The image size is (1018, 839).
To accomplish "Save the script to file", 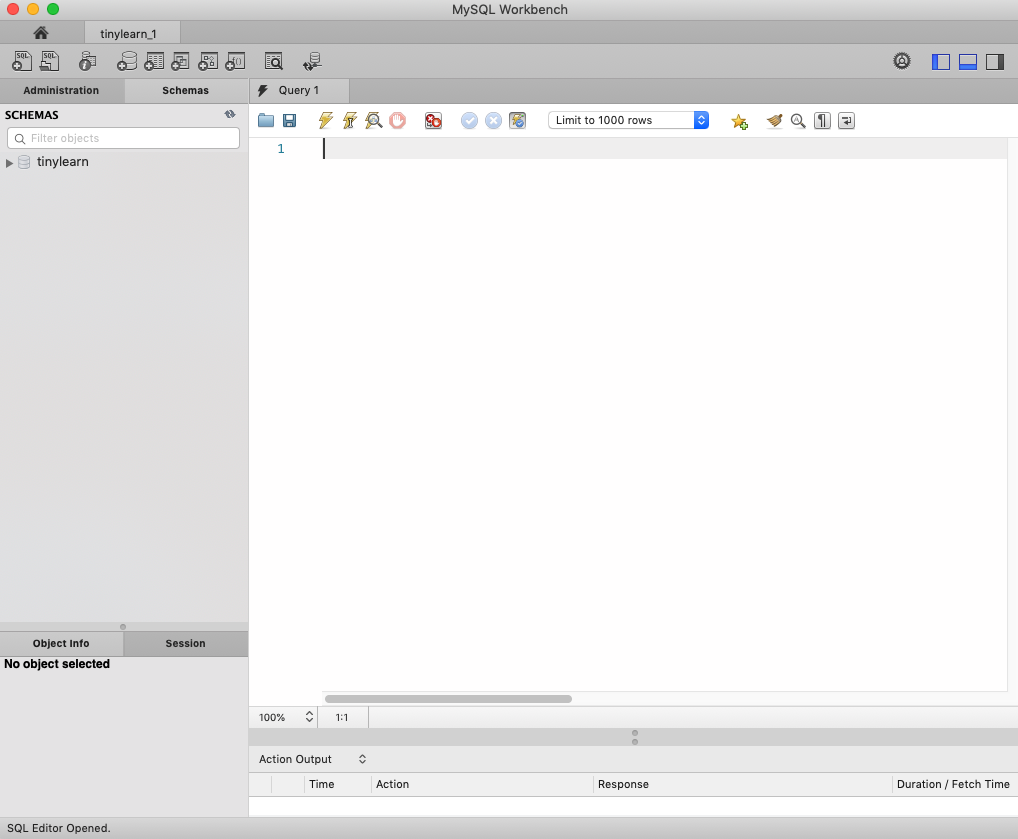I will 290,120.
